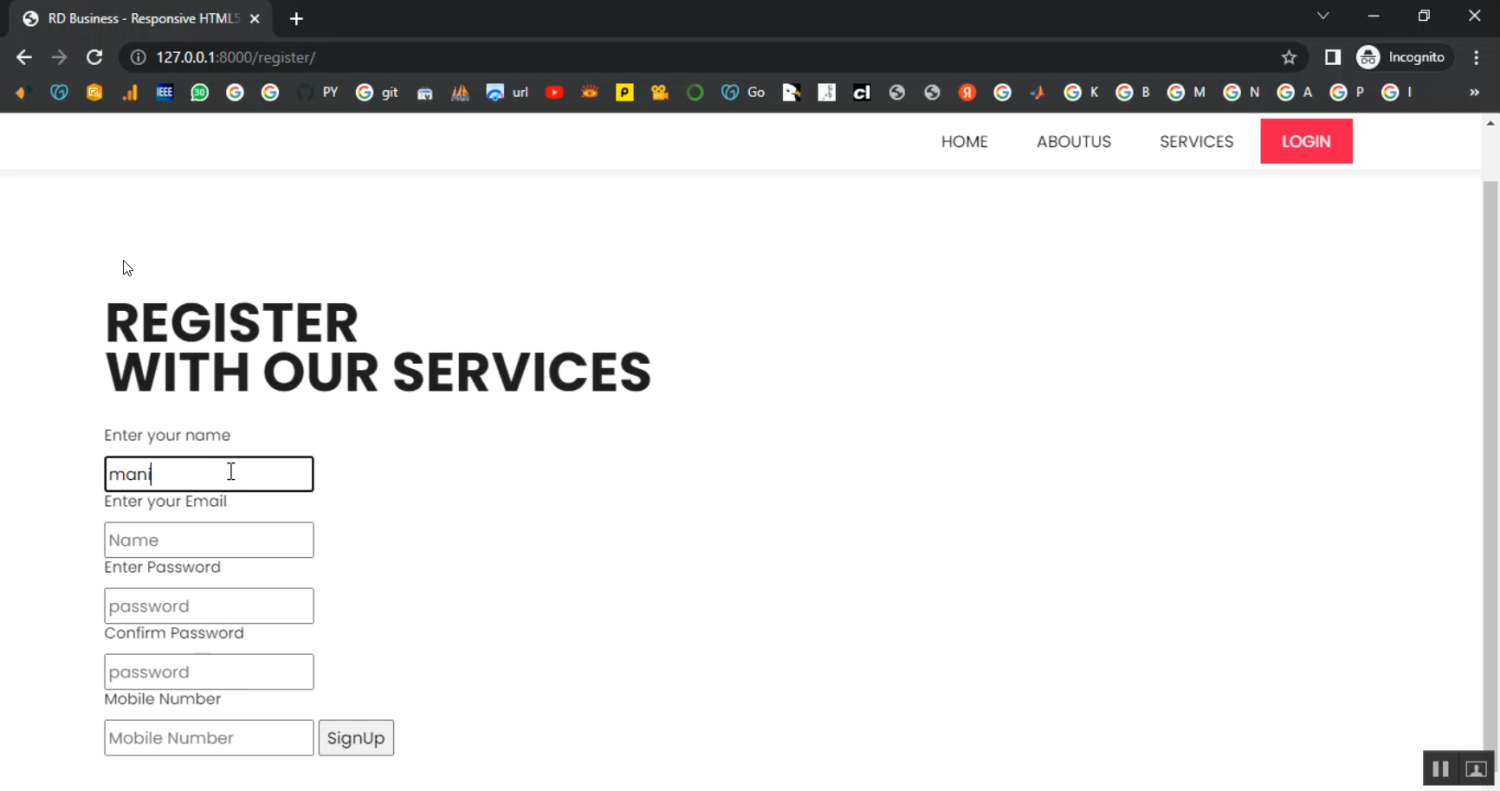The image size is (1500, 791).
Task: Click the 'Enter your name' label
Action: pos(167,435)
